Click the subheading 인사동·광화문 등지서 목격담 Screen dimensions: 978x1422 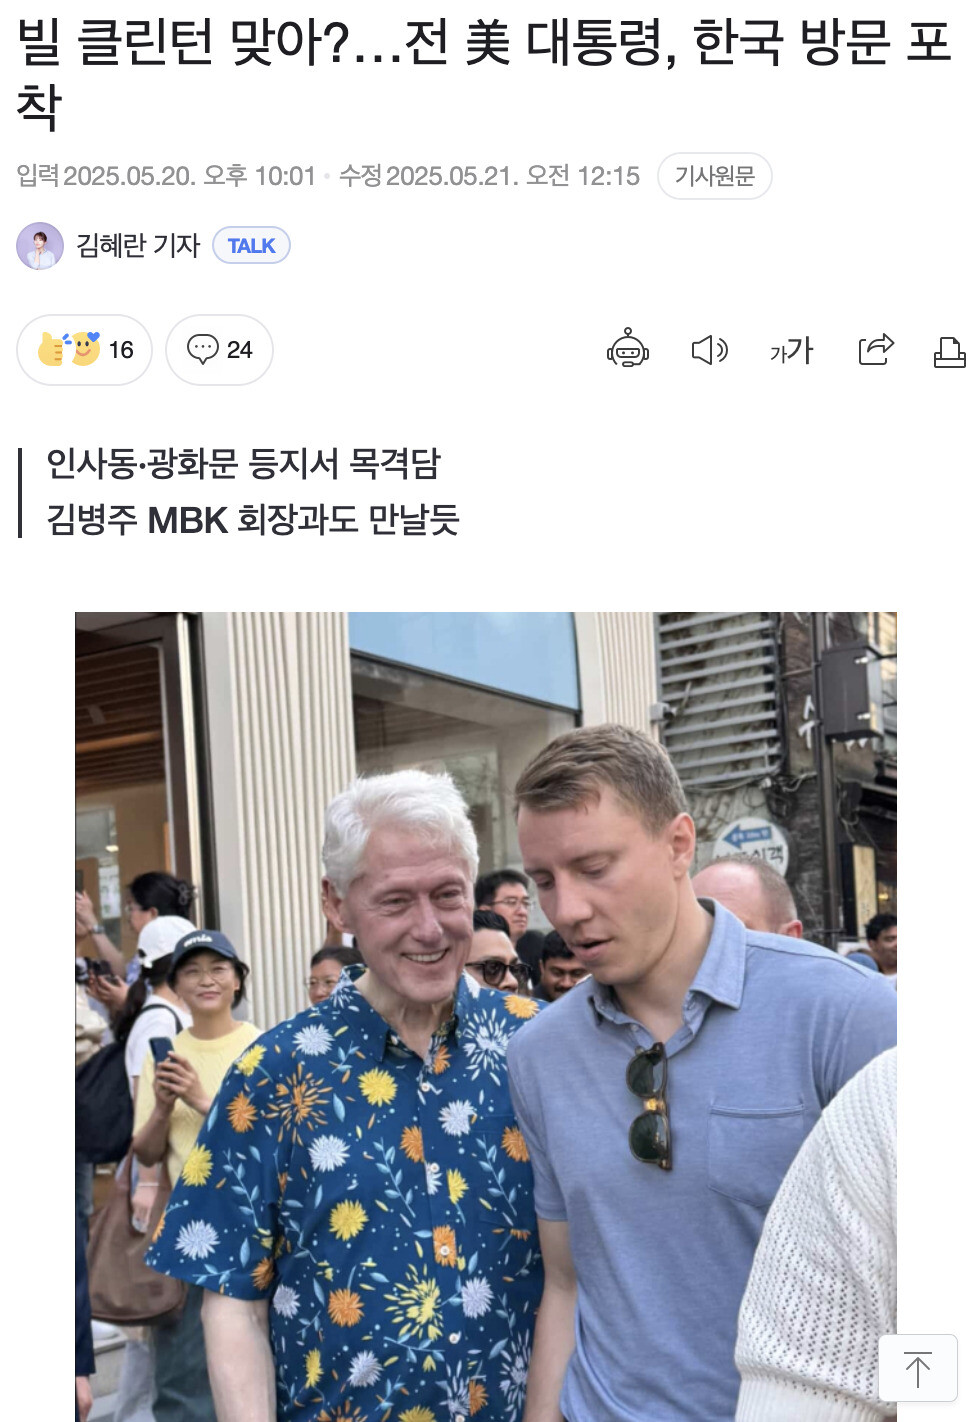coord(243,463)
